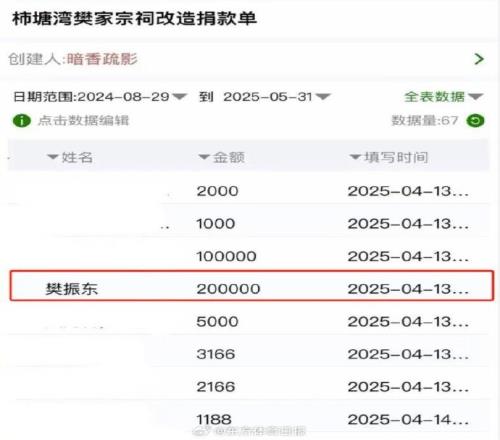Click the amount 200000 cell
The width and height of the screenshot is (500, 440).
[228, 289]
